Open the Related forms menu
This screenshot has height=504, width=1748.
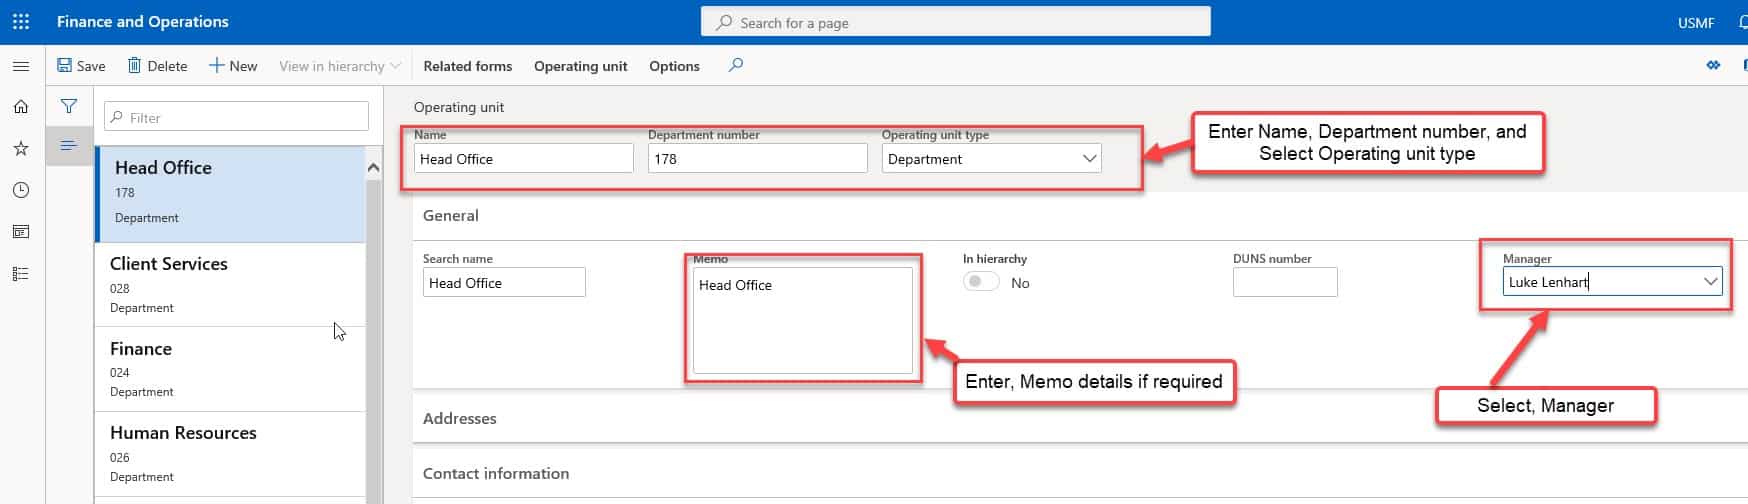[x=467, y=66]
